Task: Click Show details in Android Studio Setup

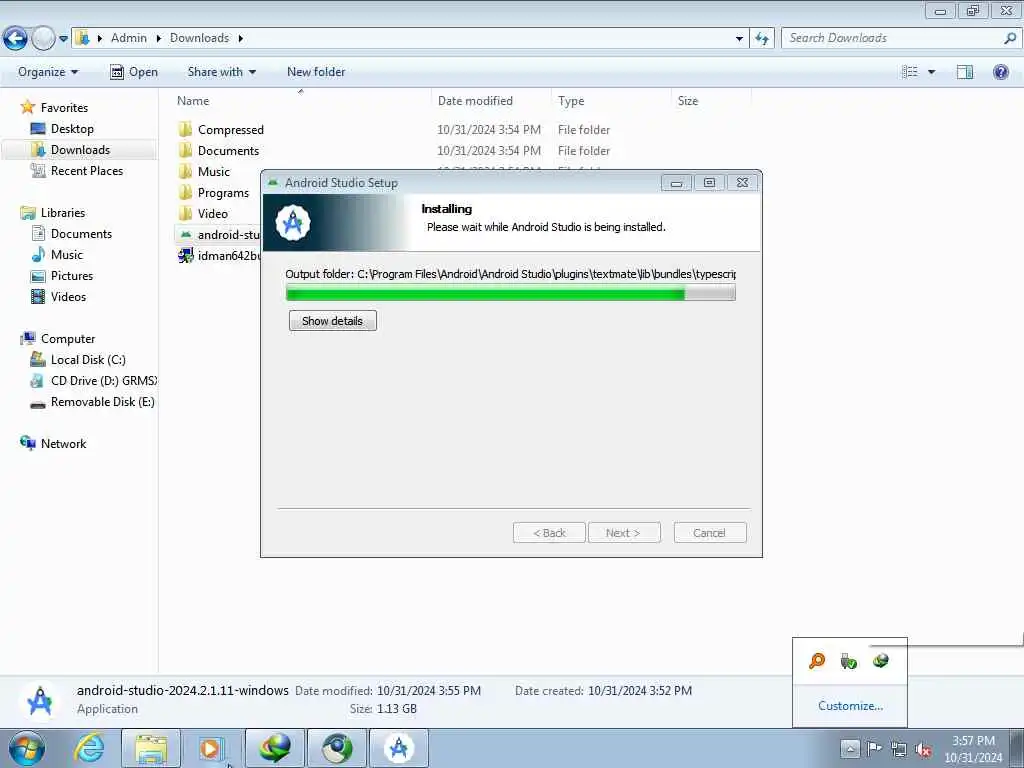Action: (332, 321)
